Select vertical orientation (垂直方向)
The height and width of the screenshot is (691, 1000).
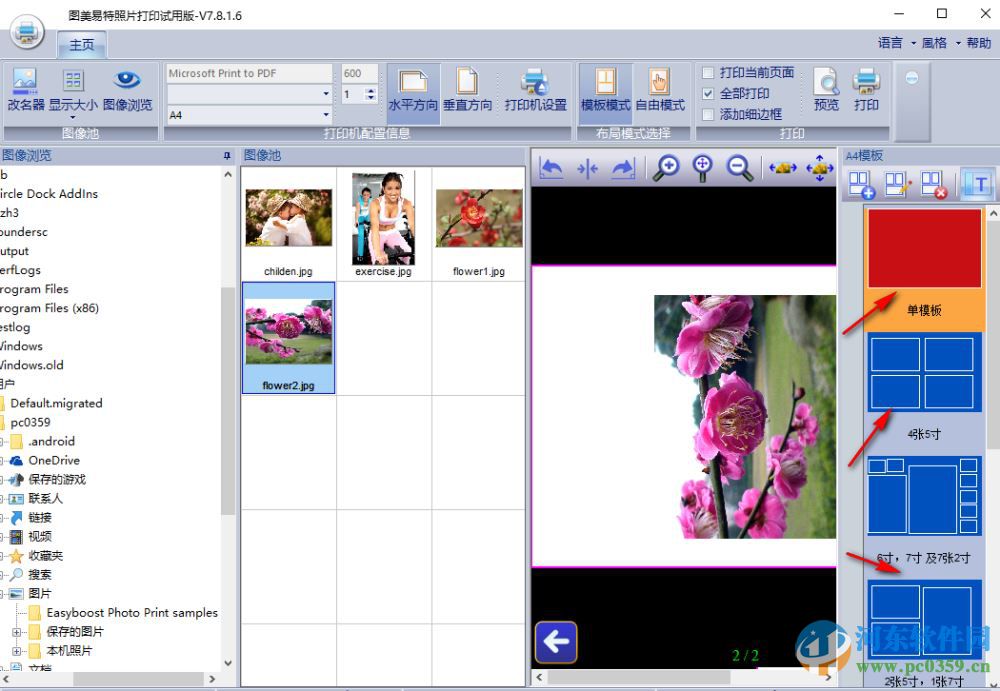click(x=467, y=89)
